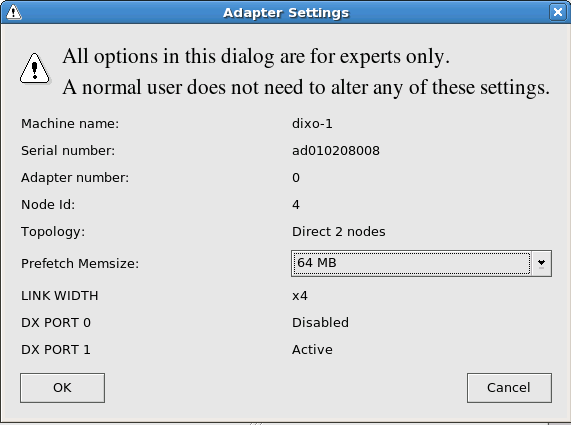
Task: Click the DX PORT 1 Active status
Action: pos(312,350)
